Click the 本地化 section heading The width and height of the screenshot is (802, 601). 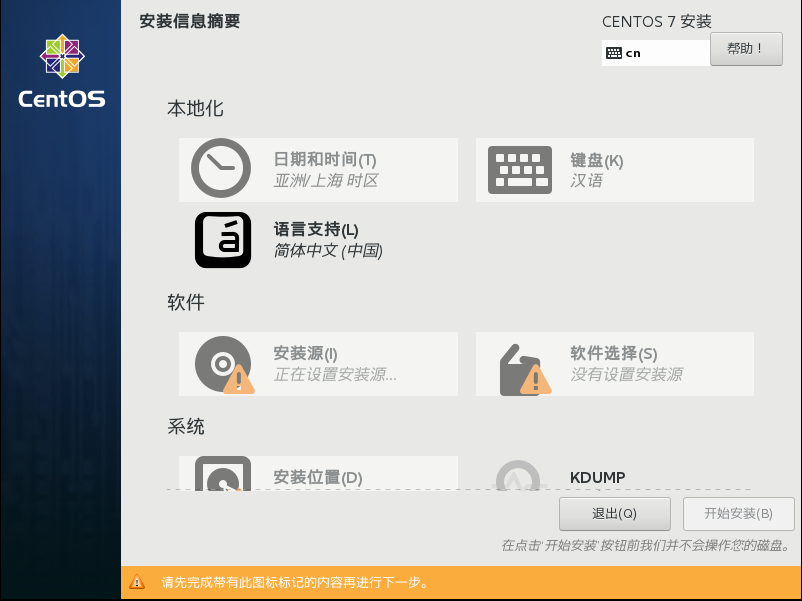tap(195, 108)
